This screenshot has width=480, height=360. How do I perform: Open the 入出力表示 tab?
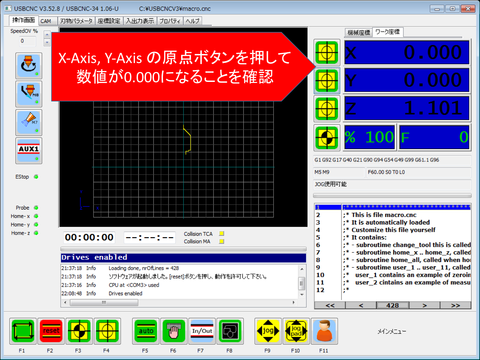(140, 21)
